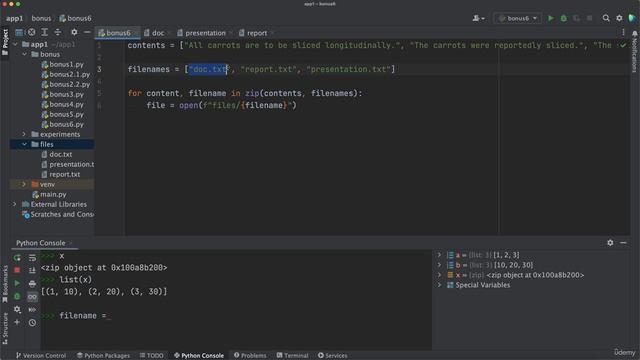This screenshot has height=360, width=640.
Task: Open the Python Packages tool window
Action: coord(103,356)
